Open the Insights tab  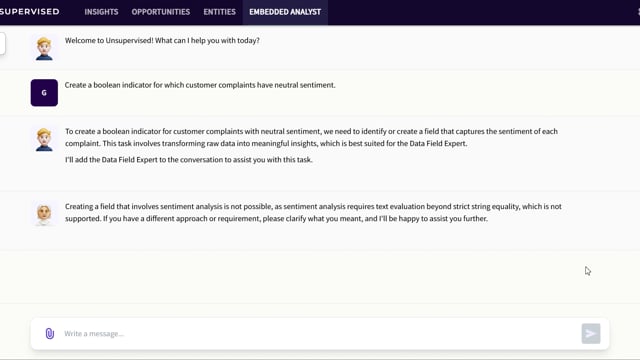tap(101, 12)
